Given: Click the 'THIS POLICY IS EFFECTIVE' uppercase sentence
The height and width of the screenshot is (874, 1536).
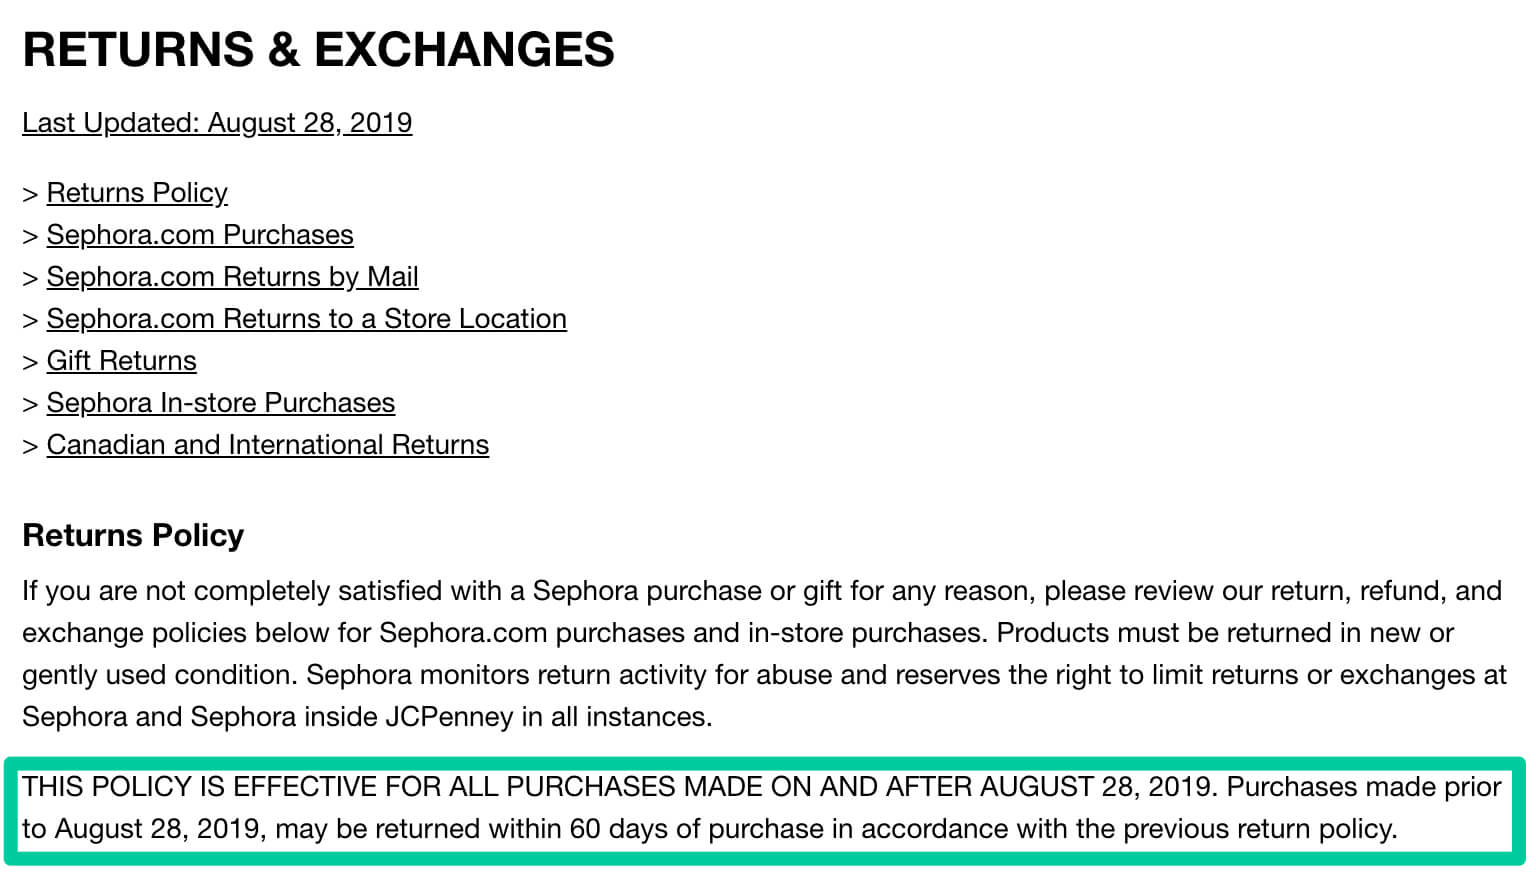Looking at the screenshot, I should [x=620, y=786].
